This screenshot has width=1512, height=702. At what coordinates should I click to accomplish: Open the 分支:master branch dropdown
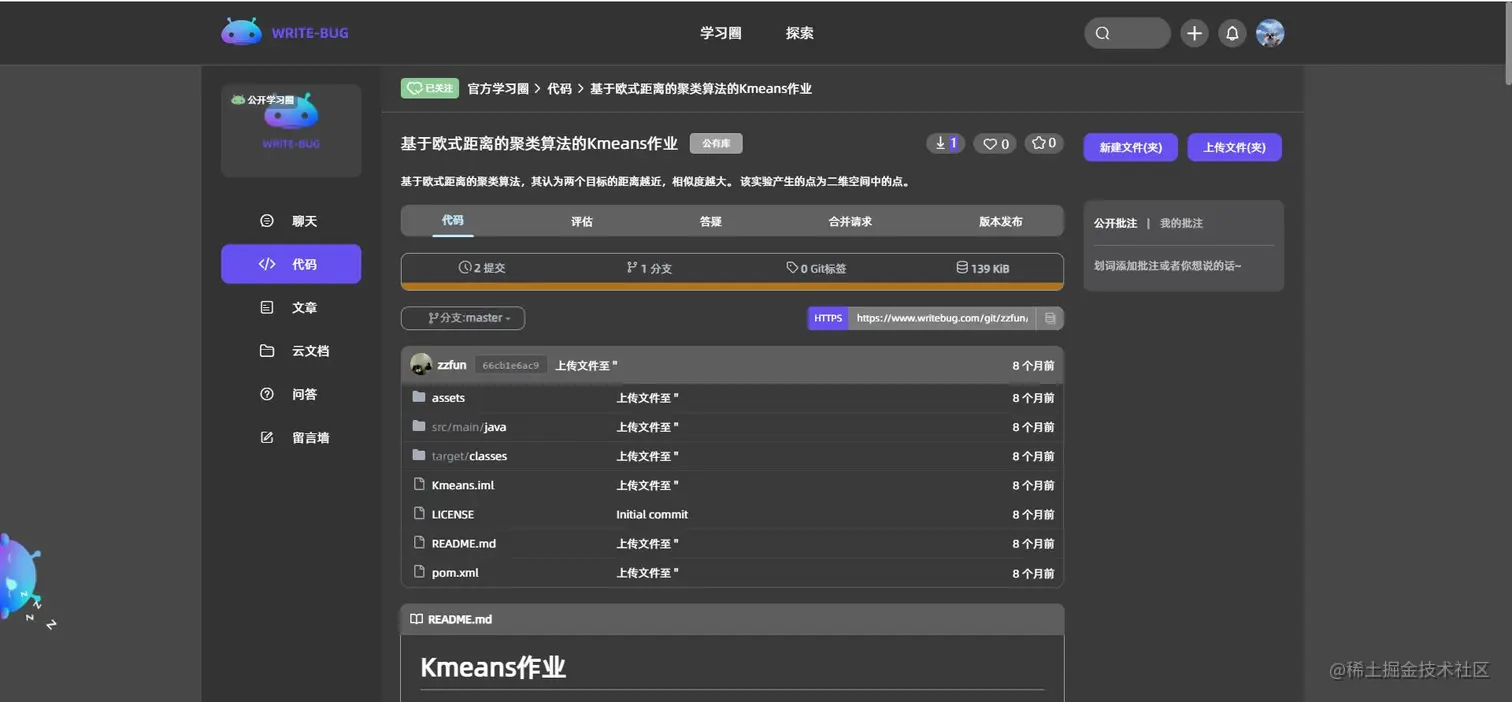coord(463,318)
